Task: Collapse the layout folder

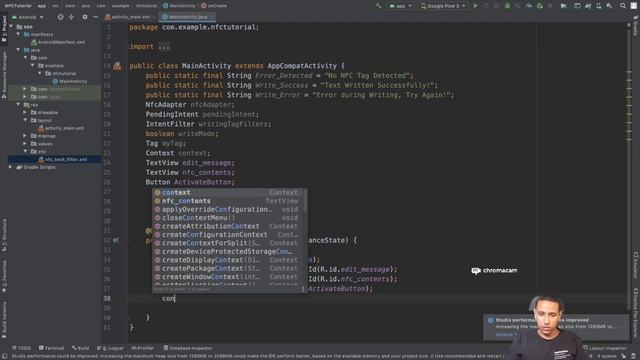Action: point(25,120)
